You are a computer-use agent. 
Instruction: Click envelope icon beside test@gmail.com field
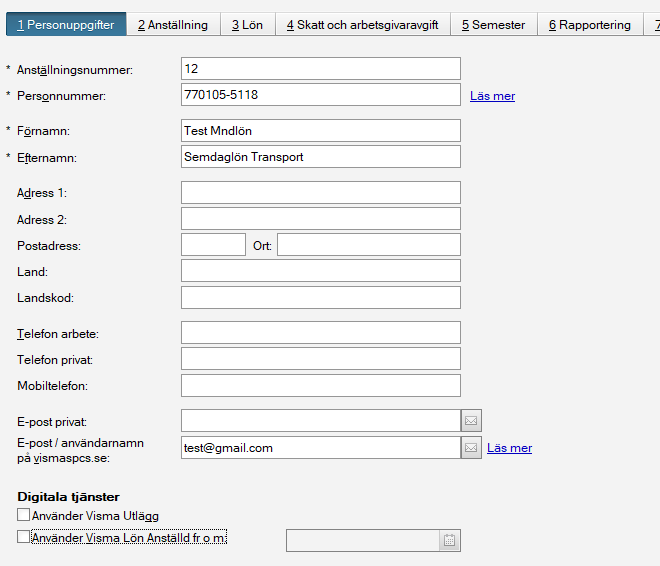tap(471, 448)
